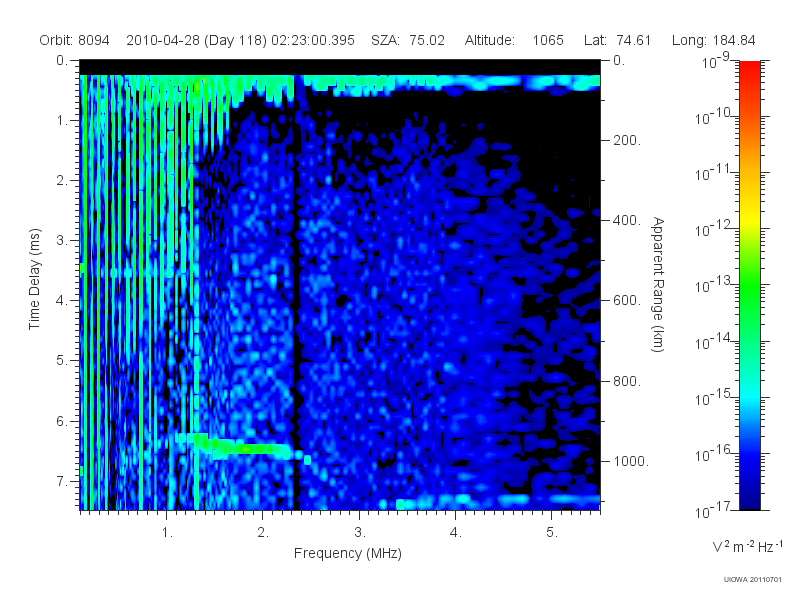Click the Long: 184.84 value
This screenshot has width=800, height=600.
(x=713, y=40)
